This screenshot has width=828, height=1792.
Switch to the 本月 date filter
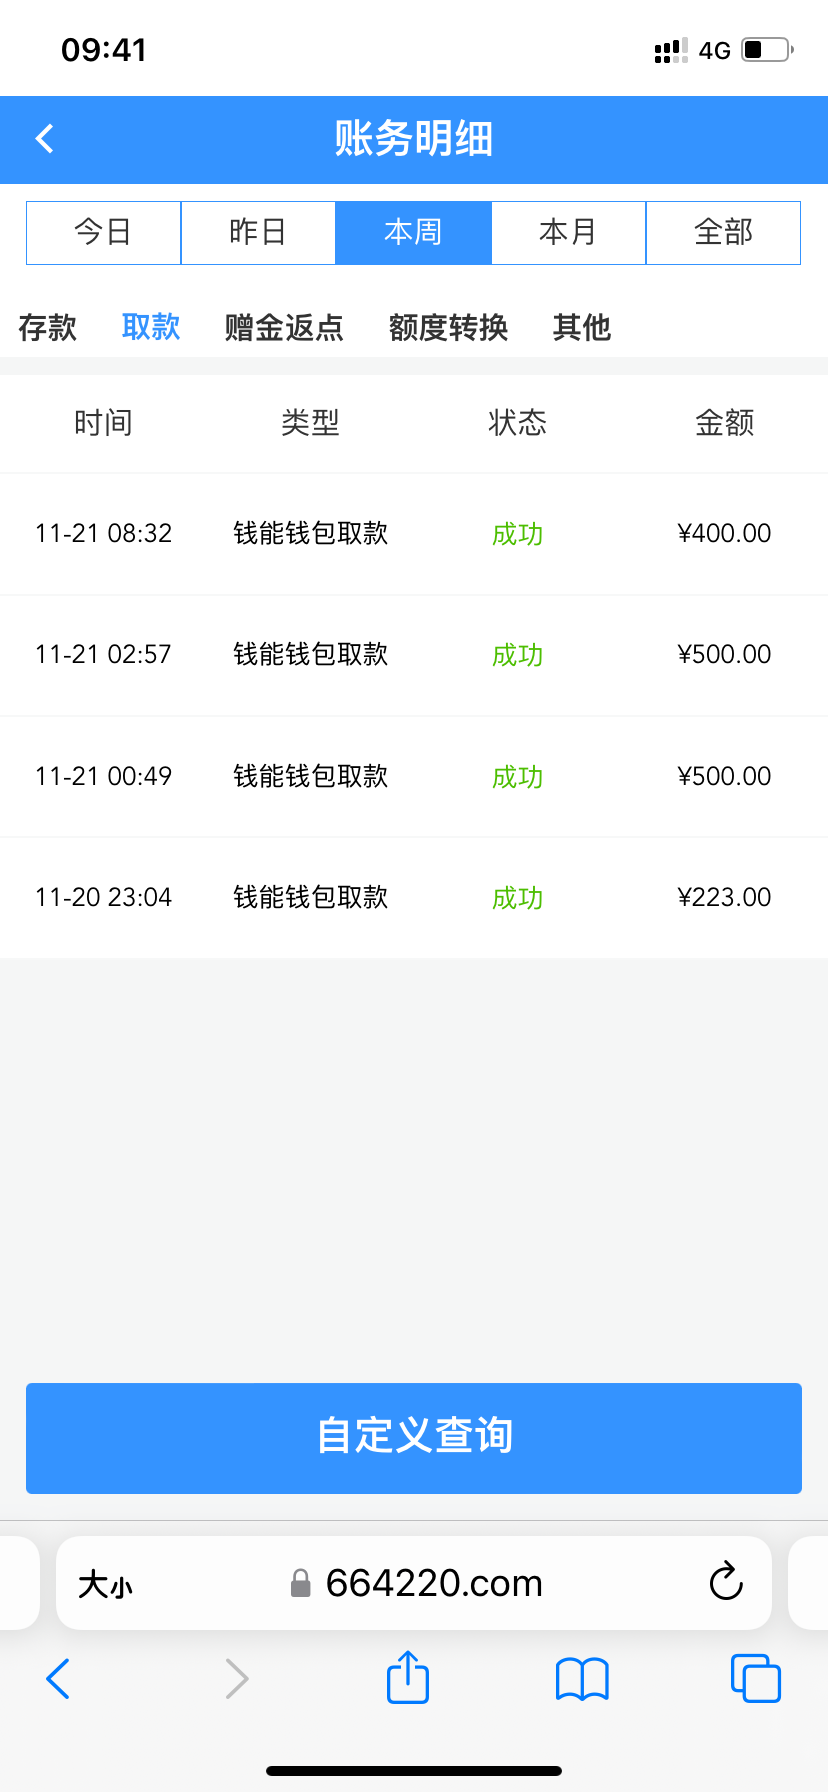[x=568, y=233]
